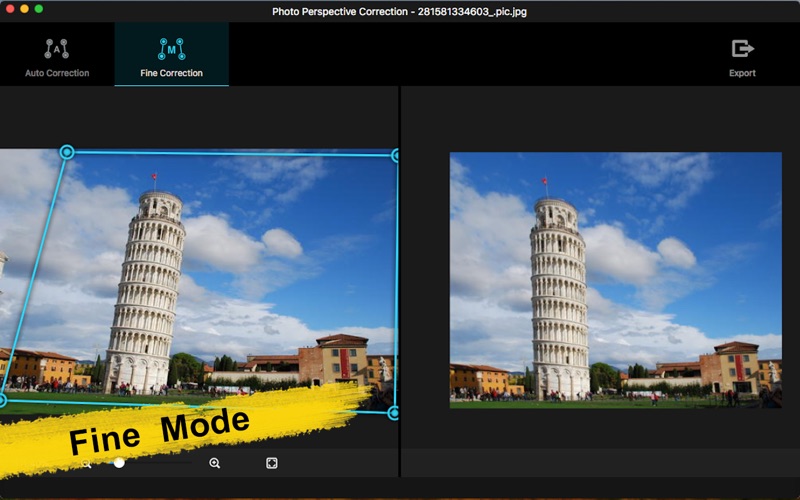Click the Fine Correction 'M' icon

(171, 48)
